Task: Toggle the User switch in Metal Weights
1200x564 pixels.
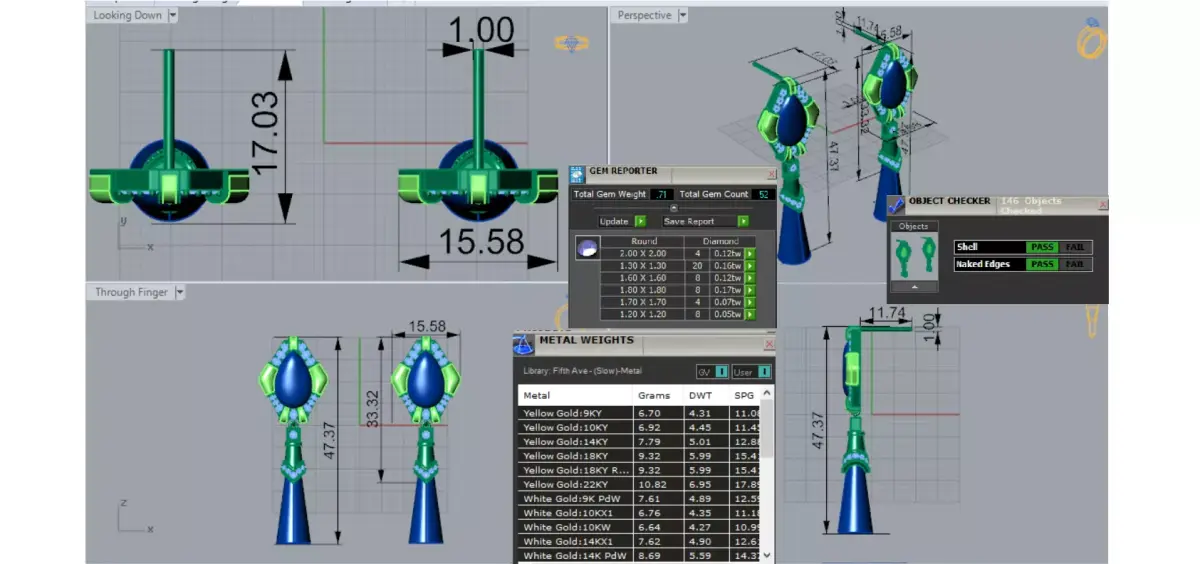Action: (x=751, y=372)
